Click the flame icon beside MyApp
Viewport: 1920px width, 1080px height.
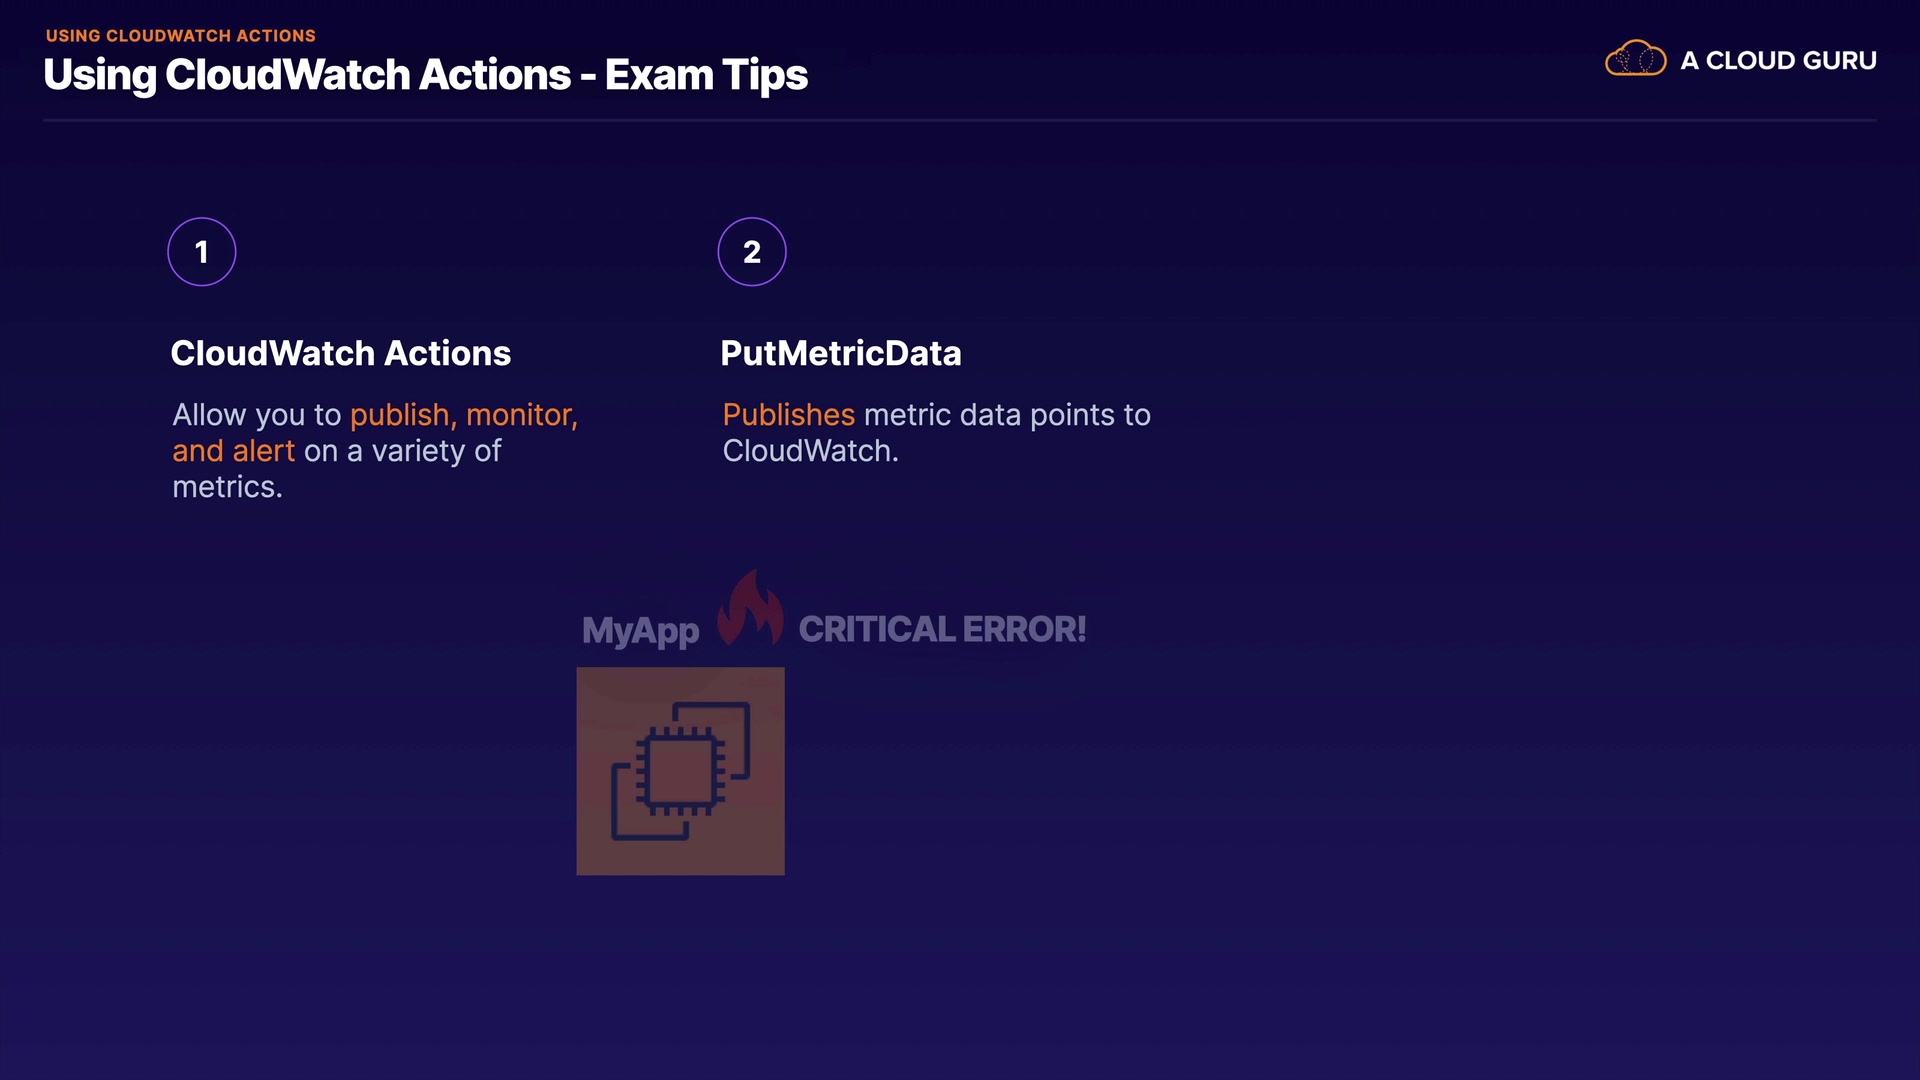coord(751,609)
